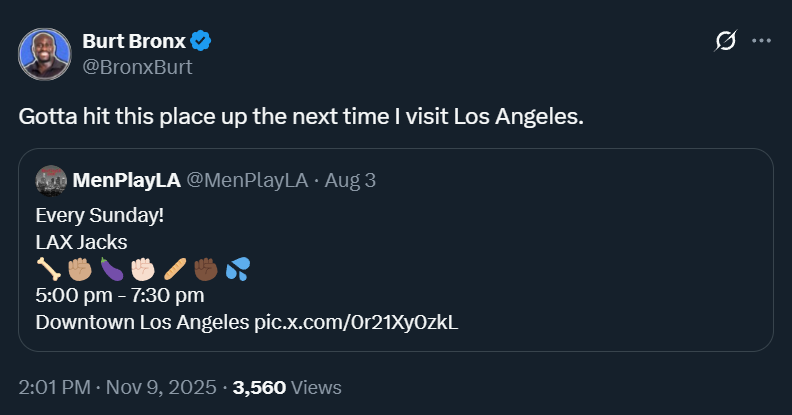Click the adhesive bandage emoji
Image resolution: width=792 pixels, height=415 pixels.
click(175, 269)
